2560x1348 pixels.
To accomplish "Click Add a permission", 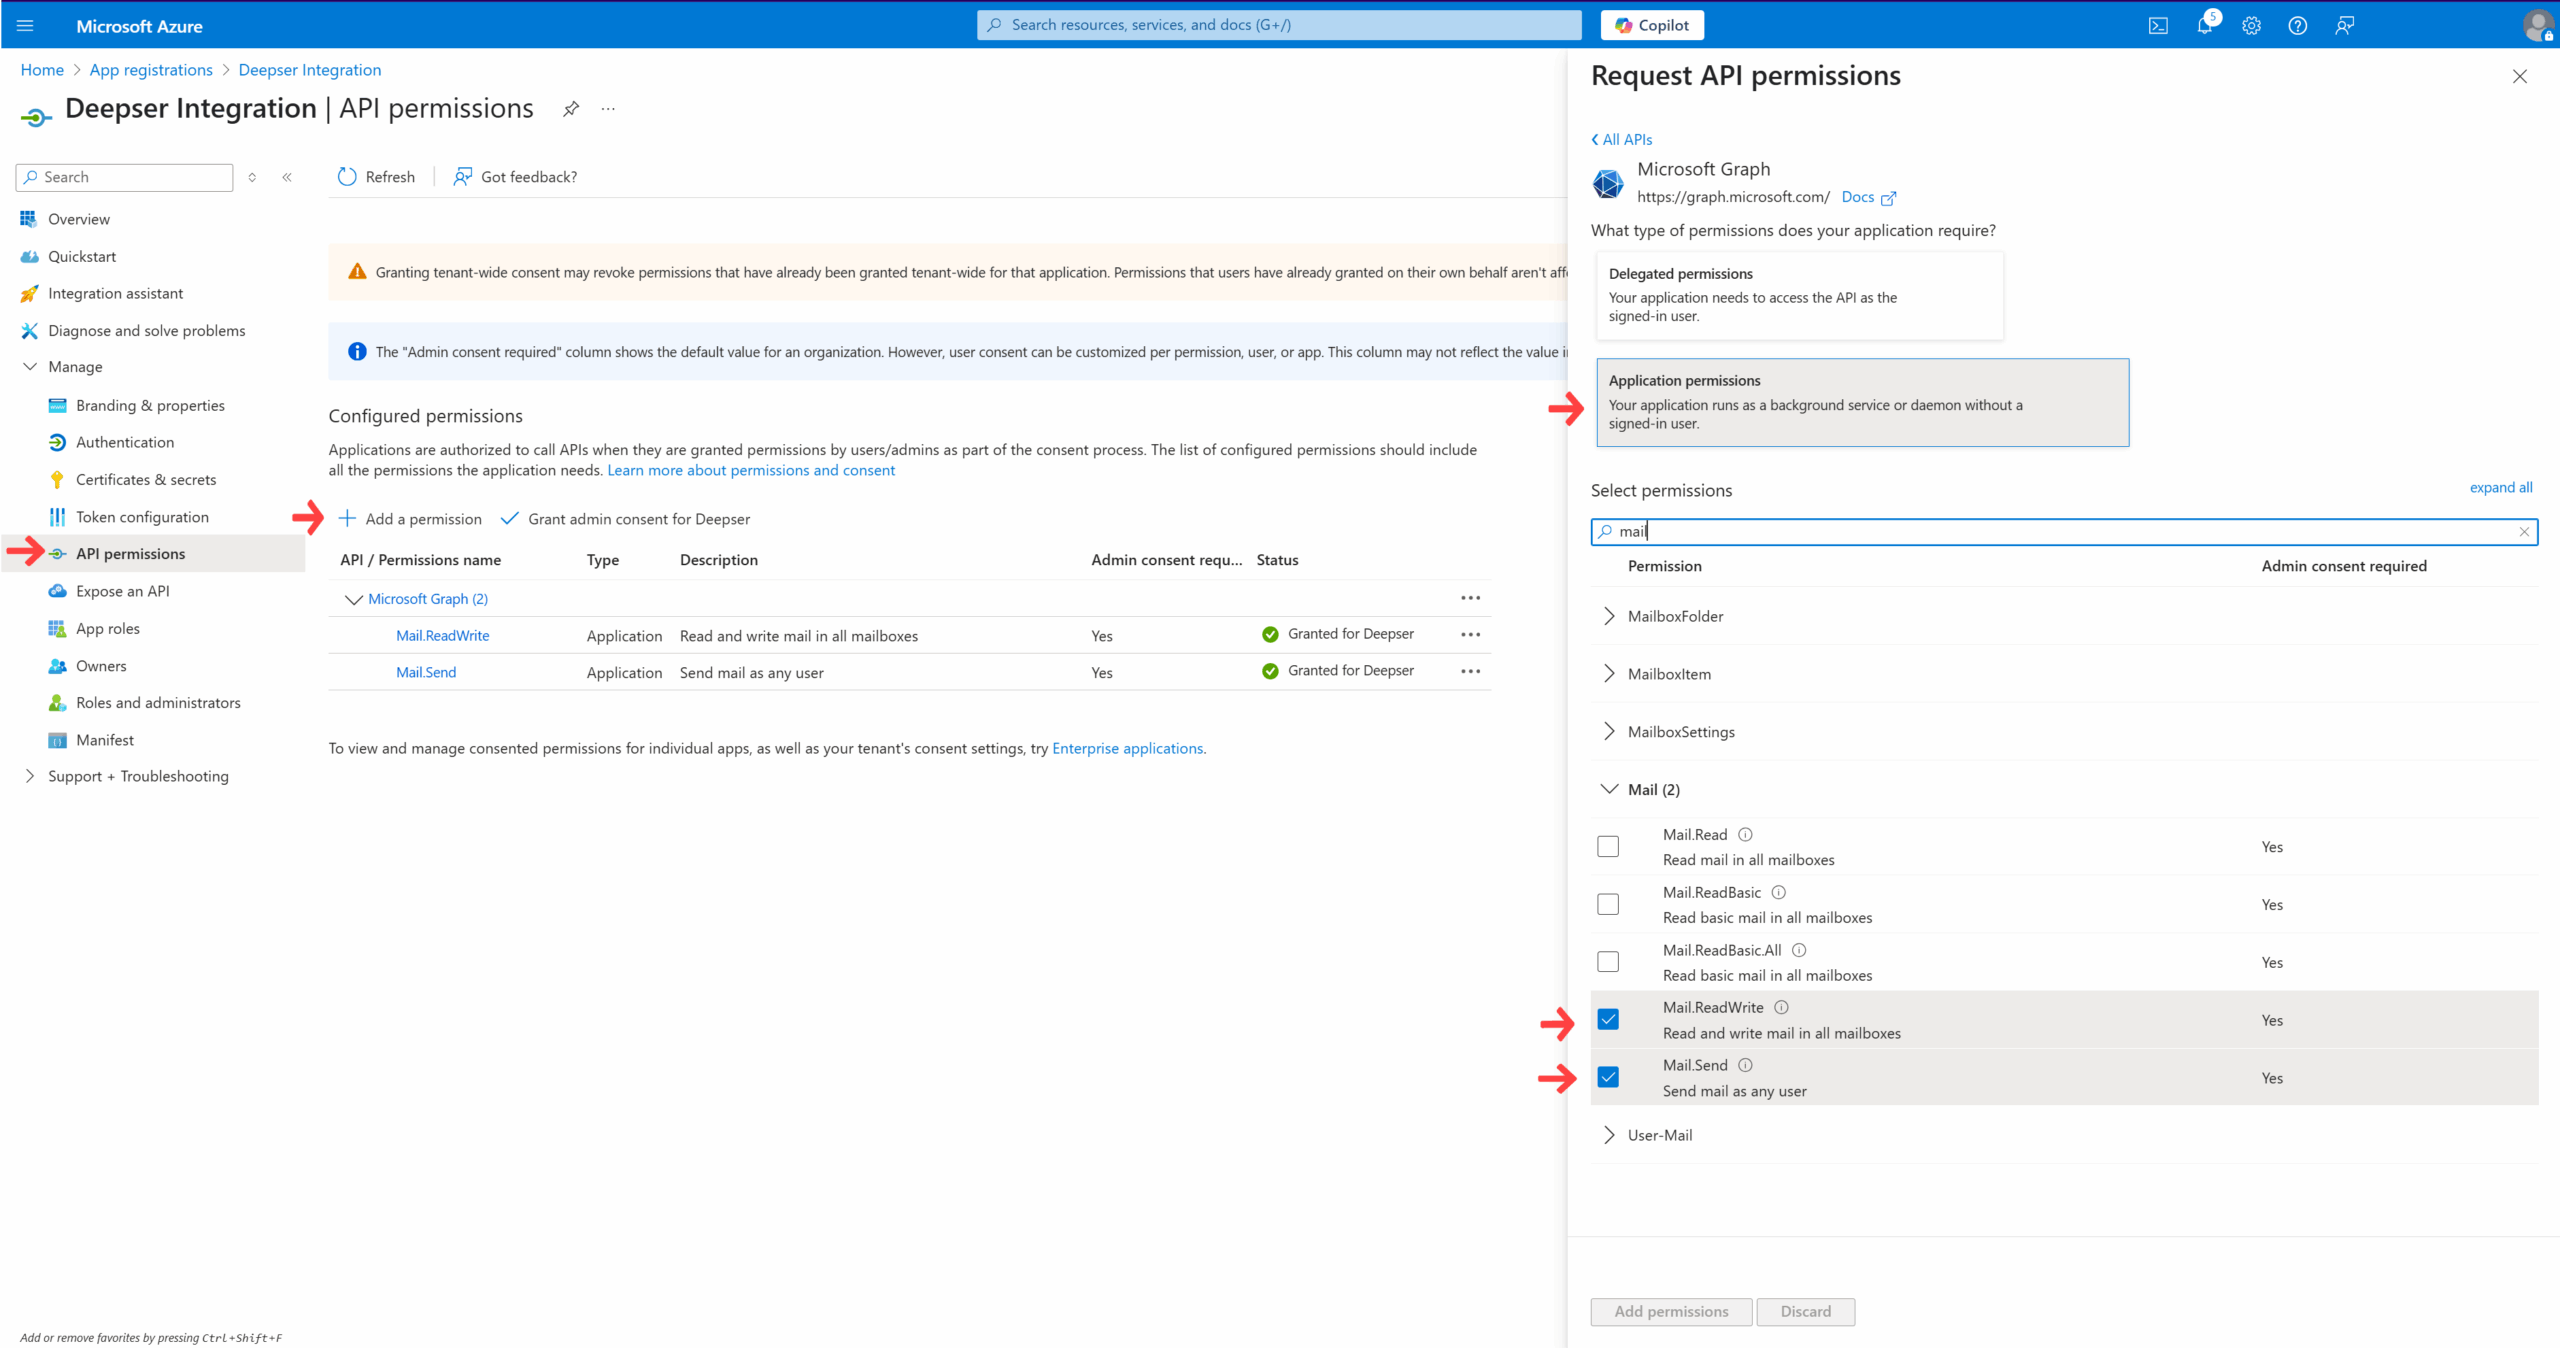I will tap(410, 519).
